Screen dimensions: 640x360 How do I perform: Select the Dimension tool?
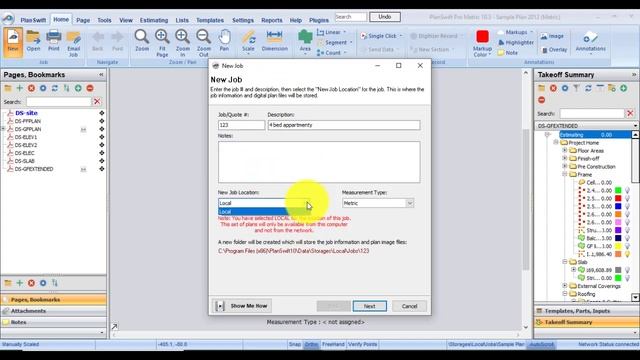tap(274, 41)
